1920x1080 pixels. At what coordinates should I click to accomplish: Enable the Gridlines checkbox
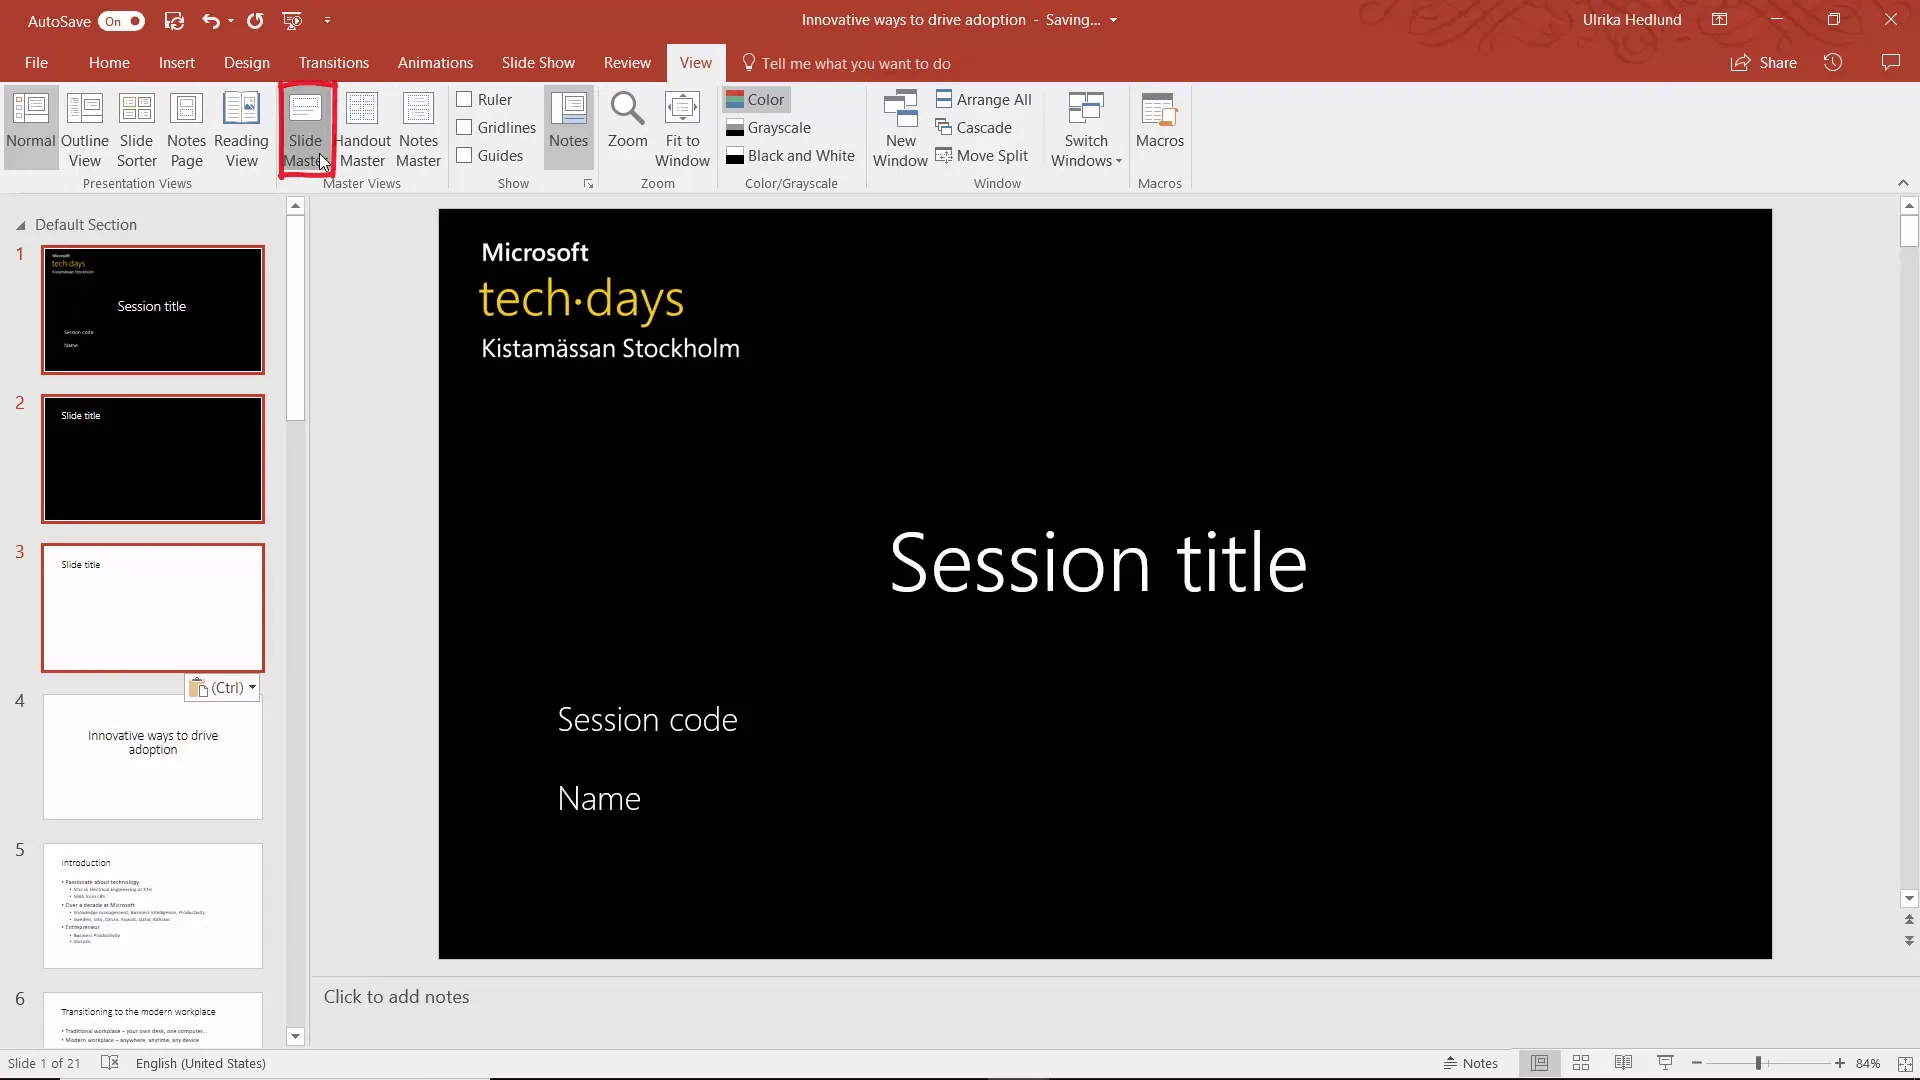464,127
